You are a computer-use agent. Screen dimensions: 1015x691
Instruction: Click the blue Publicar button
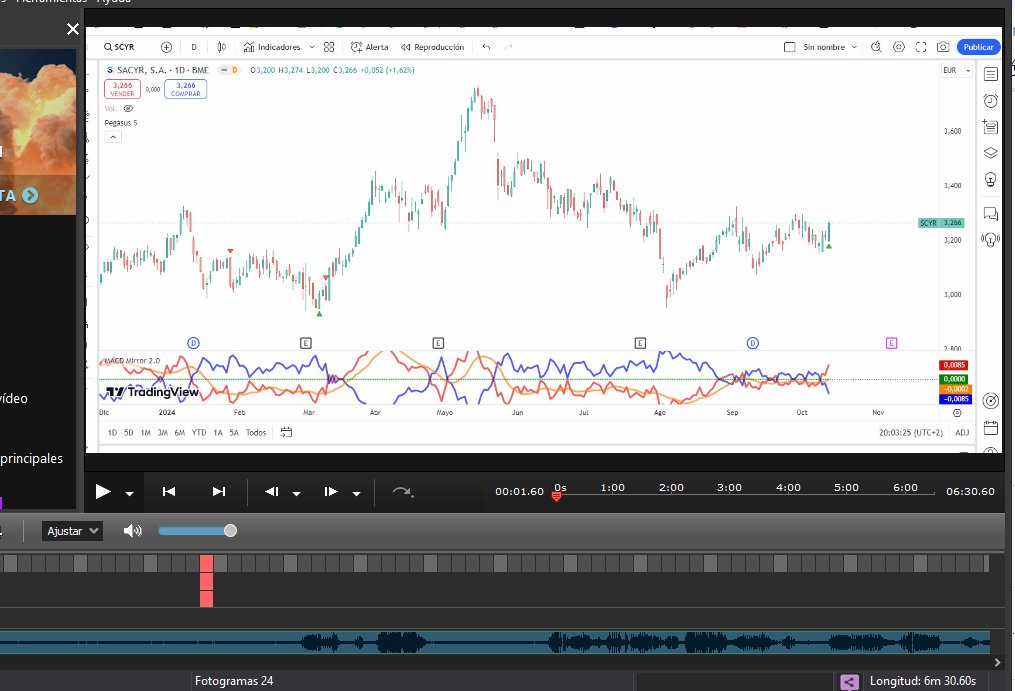click(x=978, y=47)
